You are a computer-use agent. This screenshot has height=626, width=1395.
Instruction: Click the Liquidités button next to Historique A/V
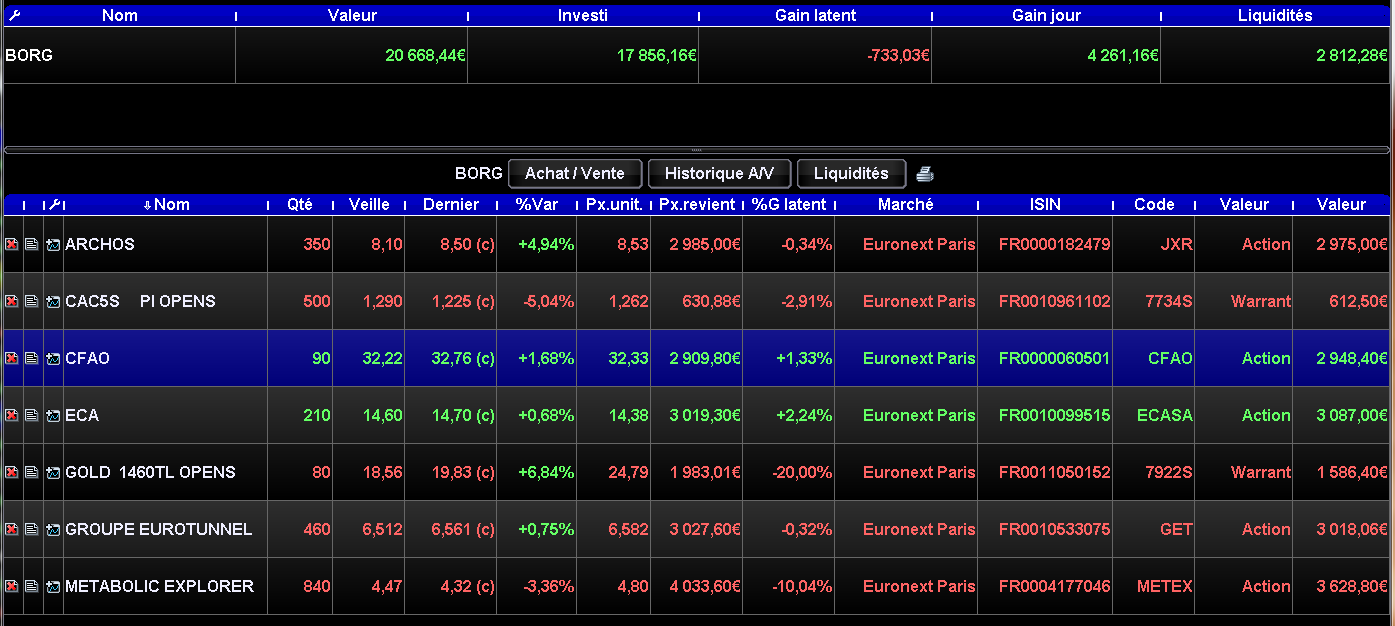pyautogui.click(x=851, y=174)
